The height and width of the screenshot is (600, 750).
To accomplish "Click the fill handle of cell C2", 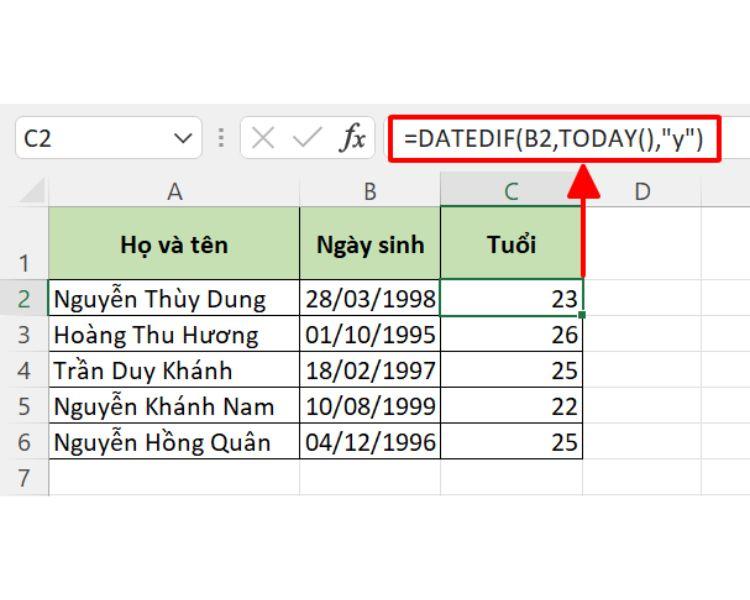I will pyautogui.click(x=582, y=315).
